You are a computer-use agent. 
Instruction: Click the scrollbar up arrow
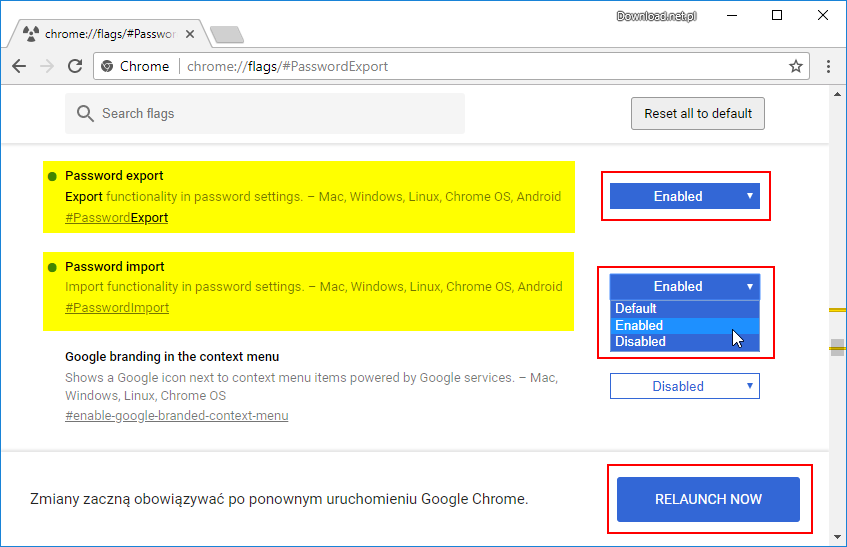point(837,94)
